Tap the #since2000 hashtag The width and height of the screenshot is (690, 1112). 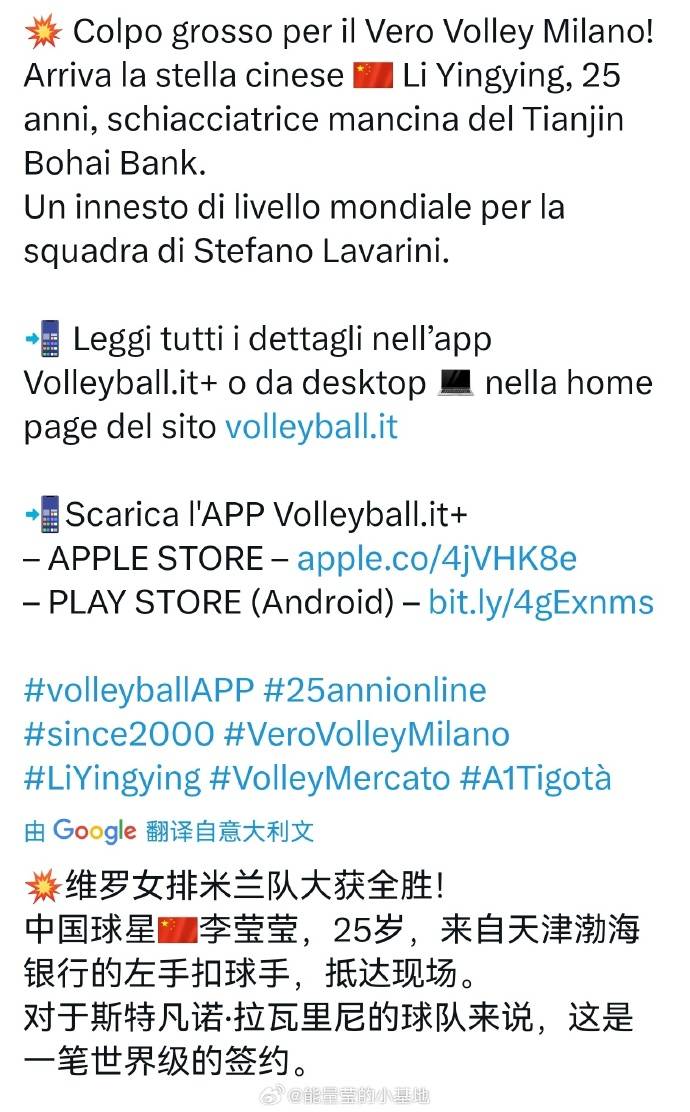click(119, 734)
